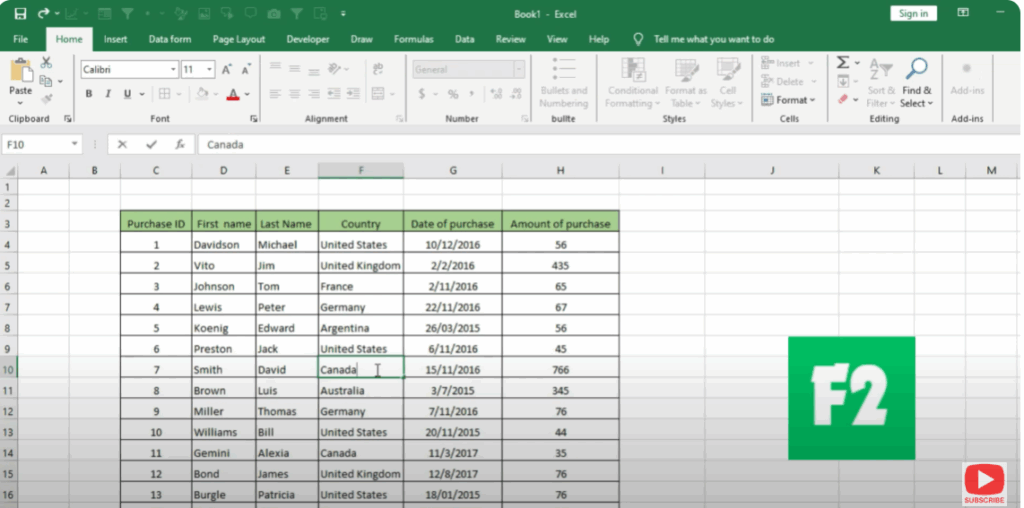The height and width of the screenshot is (508, 1024).
Task: Click the Cut scissors icon
Action: pyautogui.click(x=46, y=62)
